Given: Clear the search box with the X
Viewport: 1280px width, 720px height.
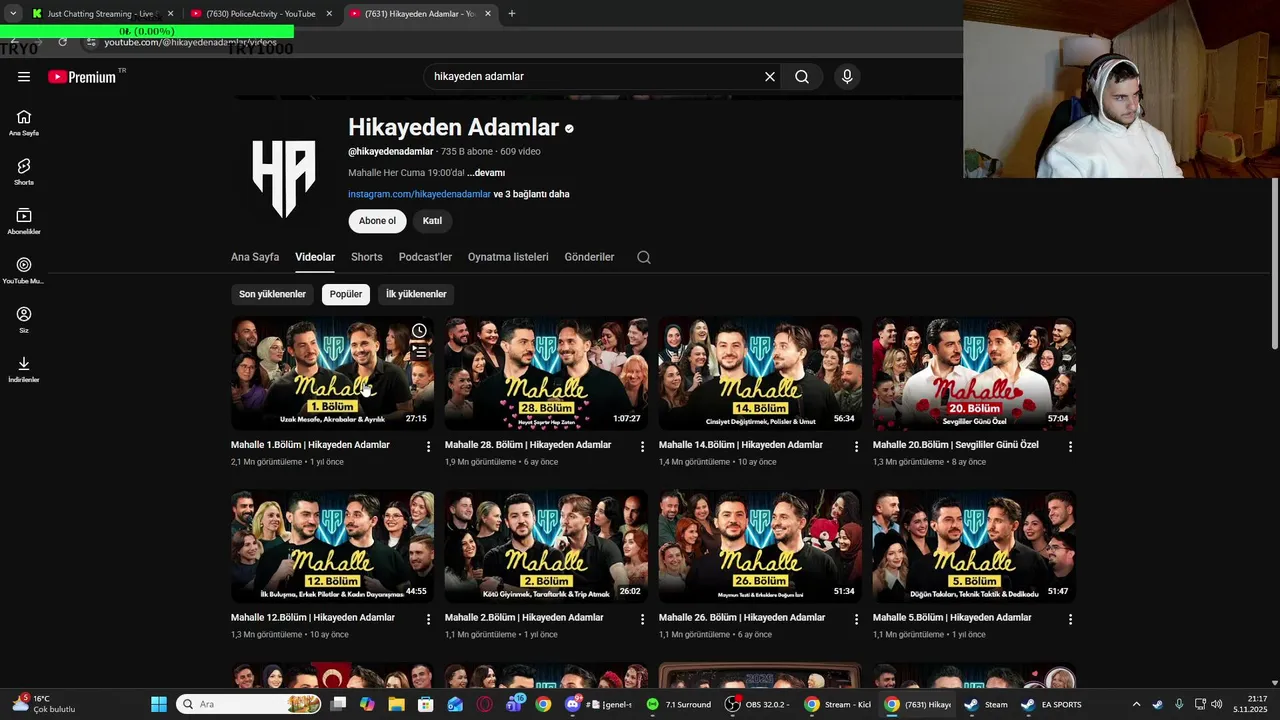Looking at the screenshot, I should coord(770,77).
